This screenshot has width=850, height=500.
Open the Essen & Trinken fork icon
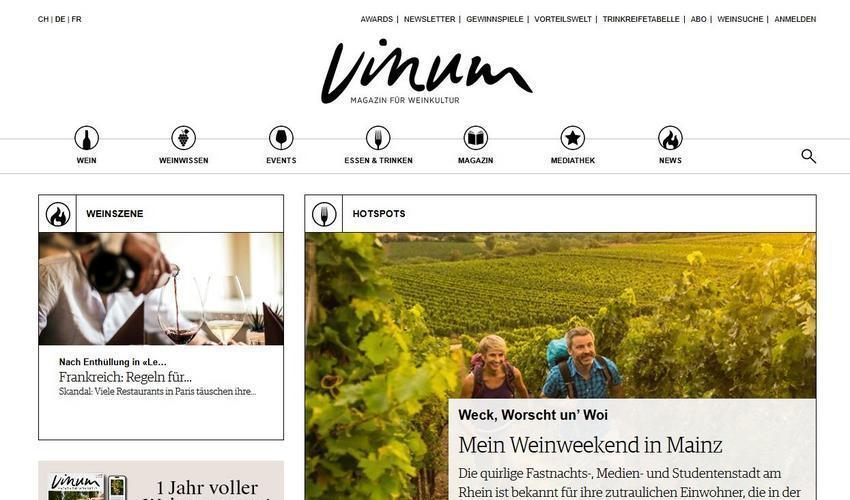click(x=378, y=138)
